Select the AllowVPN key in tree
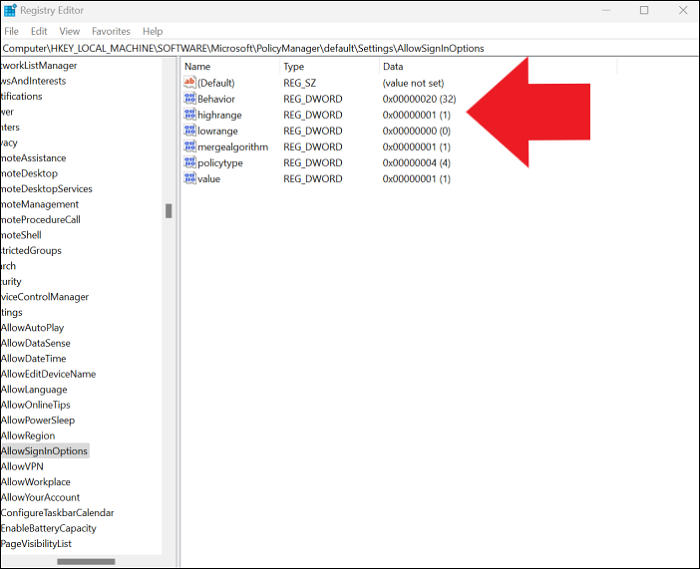 click(x=22, y=467)
